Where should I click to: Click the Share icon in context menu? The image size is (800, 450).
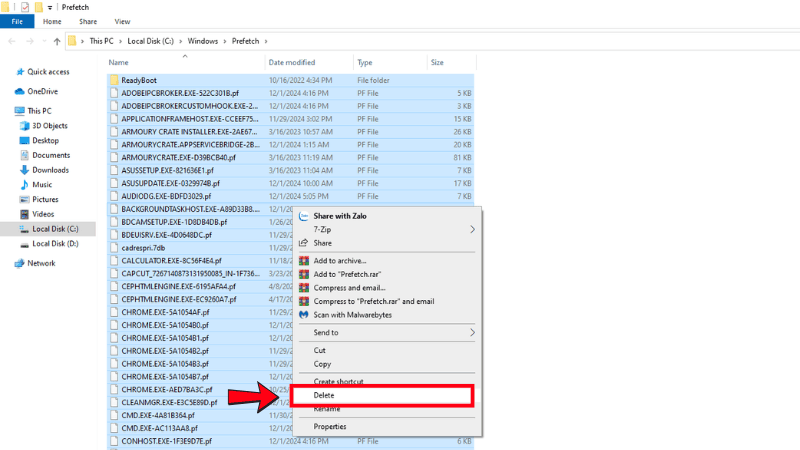[304, 243]
